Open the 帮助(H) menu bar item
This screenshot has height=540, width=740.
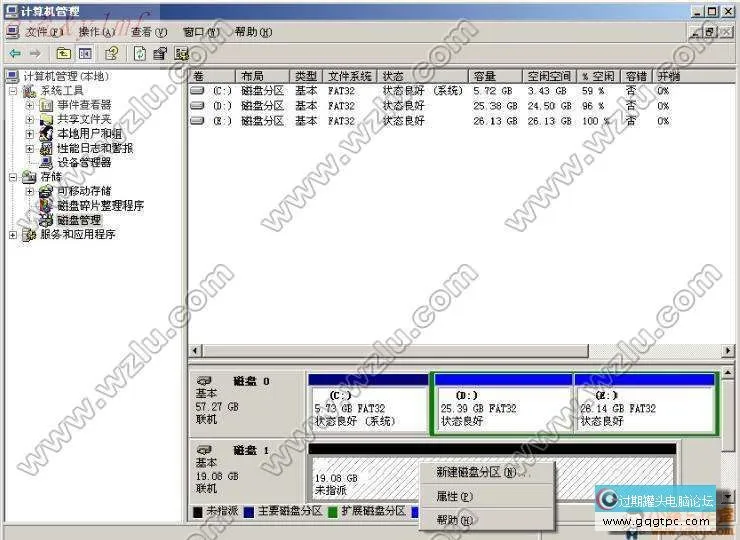[253, 32]
